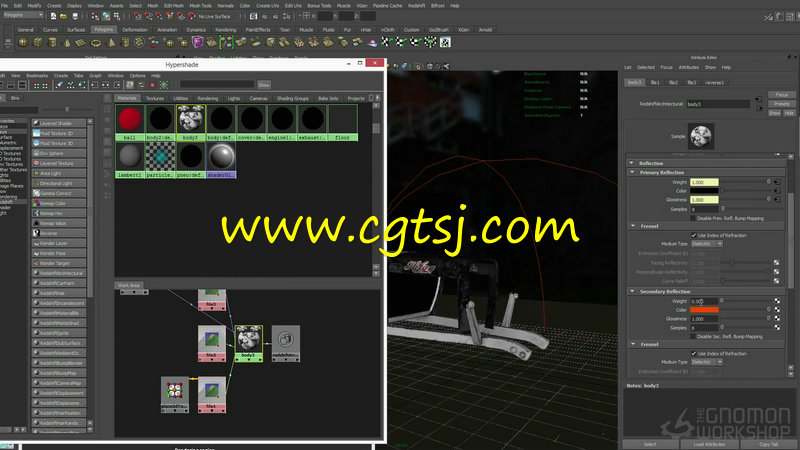Toggle Disable Sec. Refl. Bump Mapping checkbox
This screenshot has width=800, height=450.
(693, 337)
